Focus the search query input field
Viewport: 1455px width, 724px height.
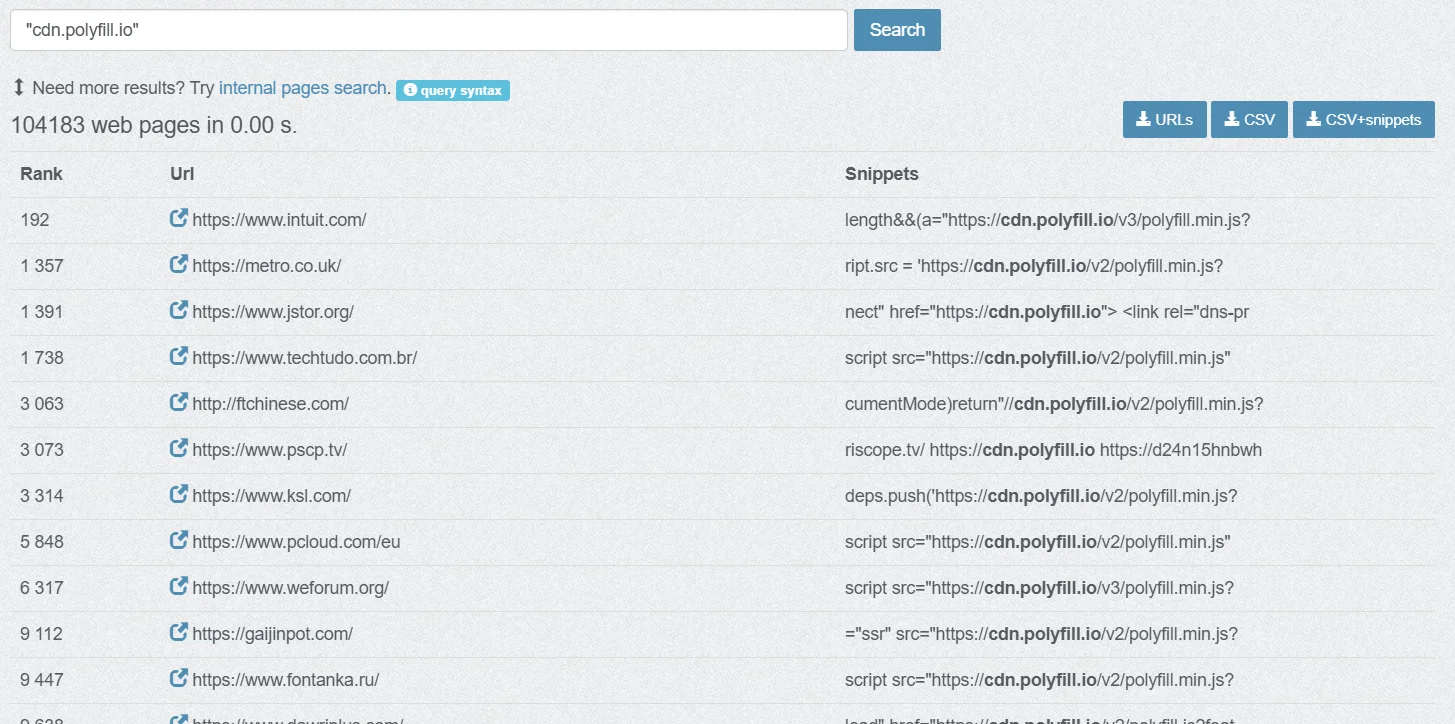click(x=429, y=30)
